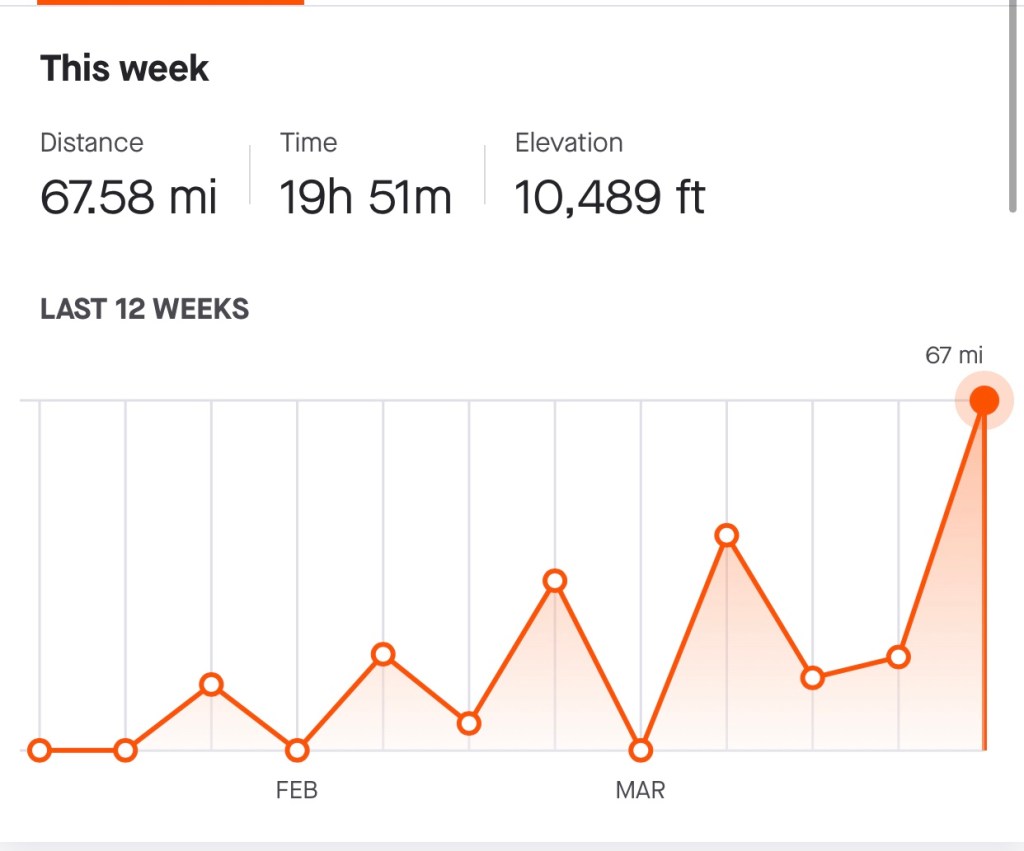Image resolution: width=1024 pixels, height=851 pixels.
Task: Tap the Time 19h 51m stat
Action: point(365,197)
